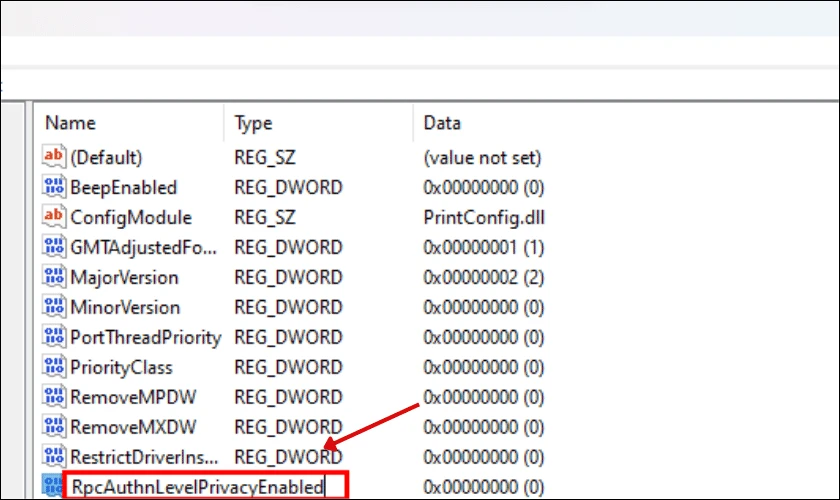Sort values by the Type column header
840x500 pixels.
318,123
